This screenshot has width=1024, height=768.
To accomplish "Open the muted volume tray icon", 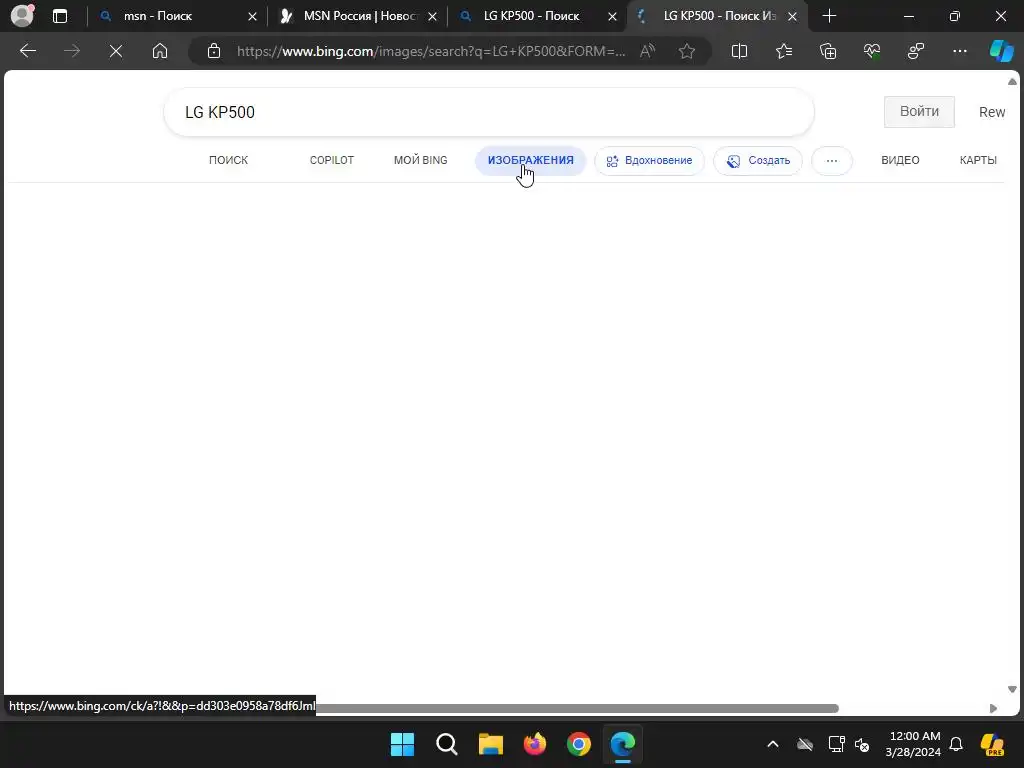I will click(862, 744).
